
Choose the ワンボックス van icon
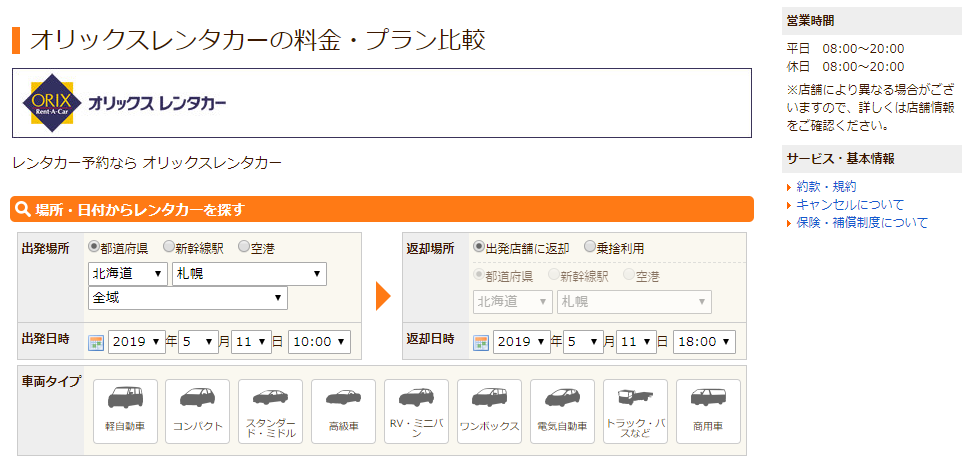click(489, 411)
